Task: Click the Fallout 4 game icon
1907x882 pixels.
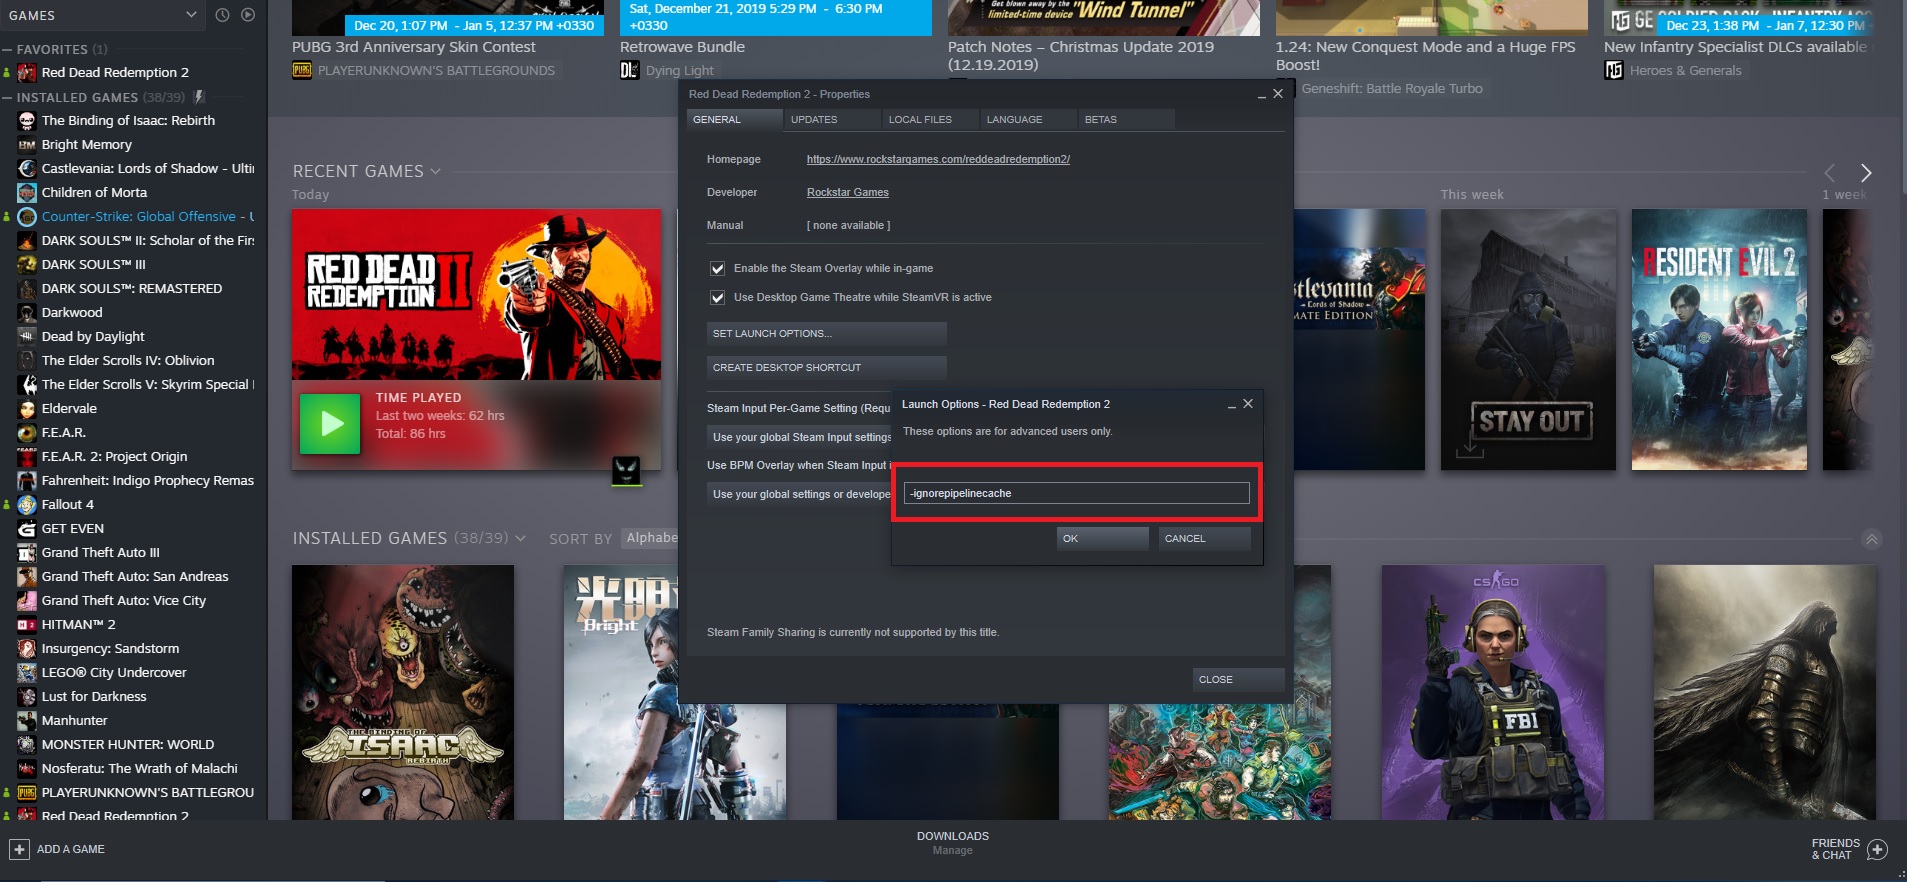Action: pos(27,505)
